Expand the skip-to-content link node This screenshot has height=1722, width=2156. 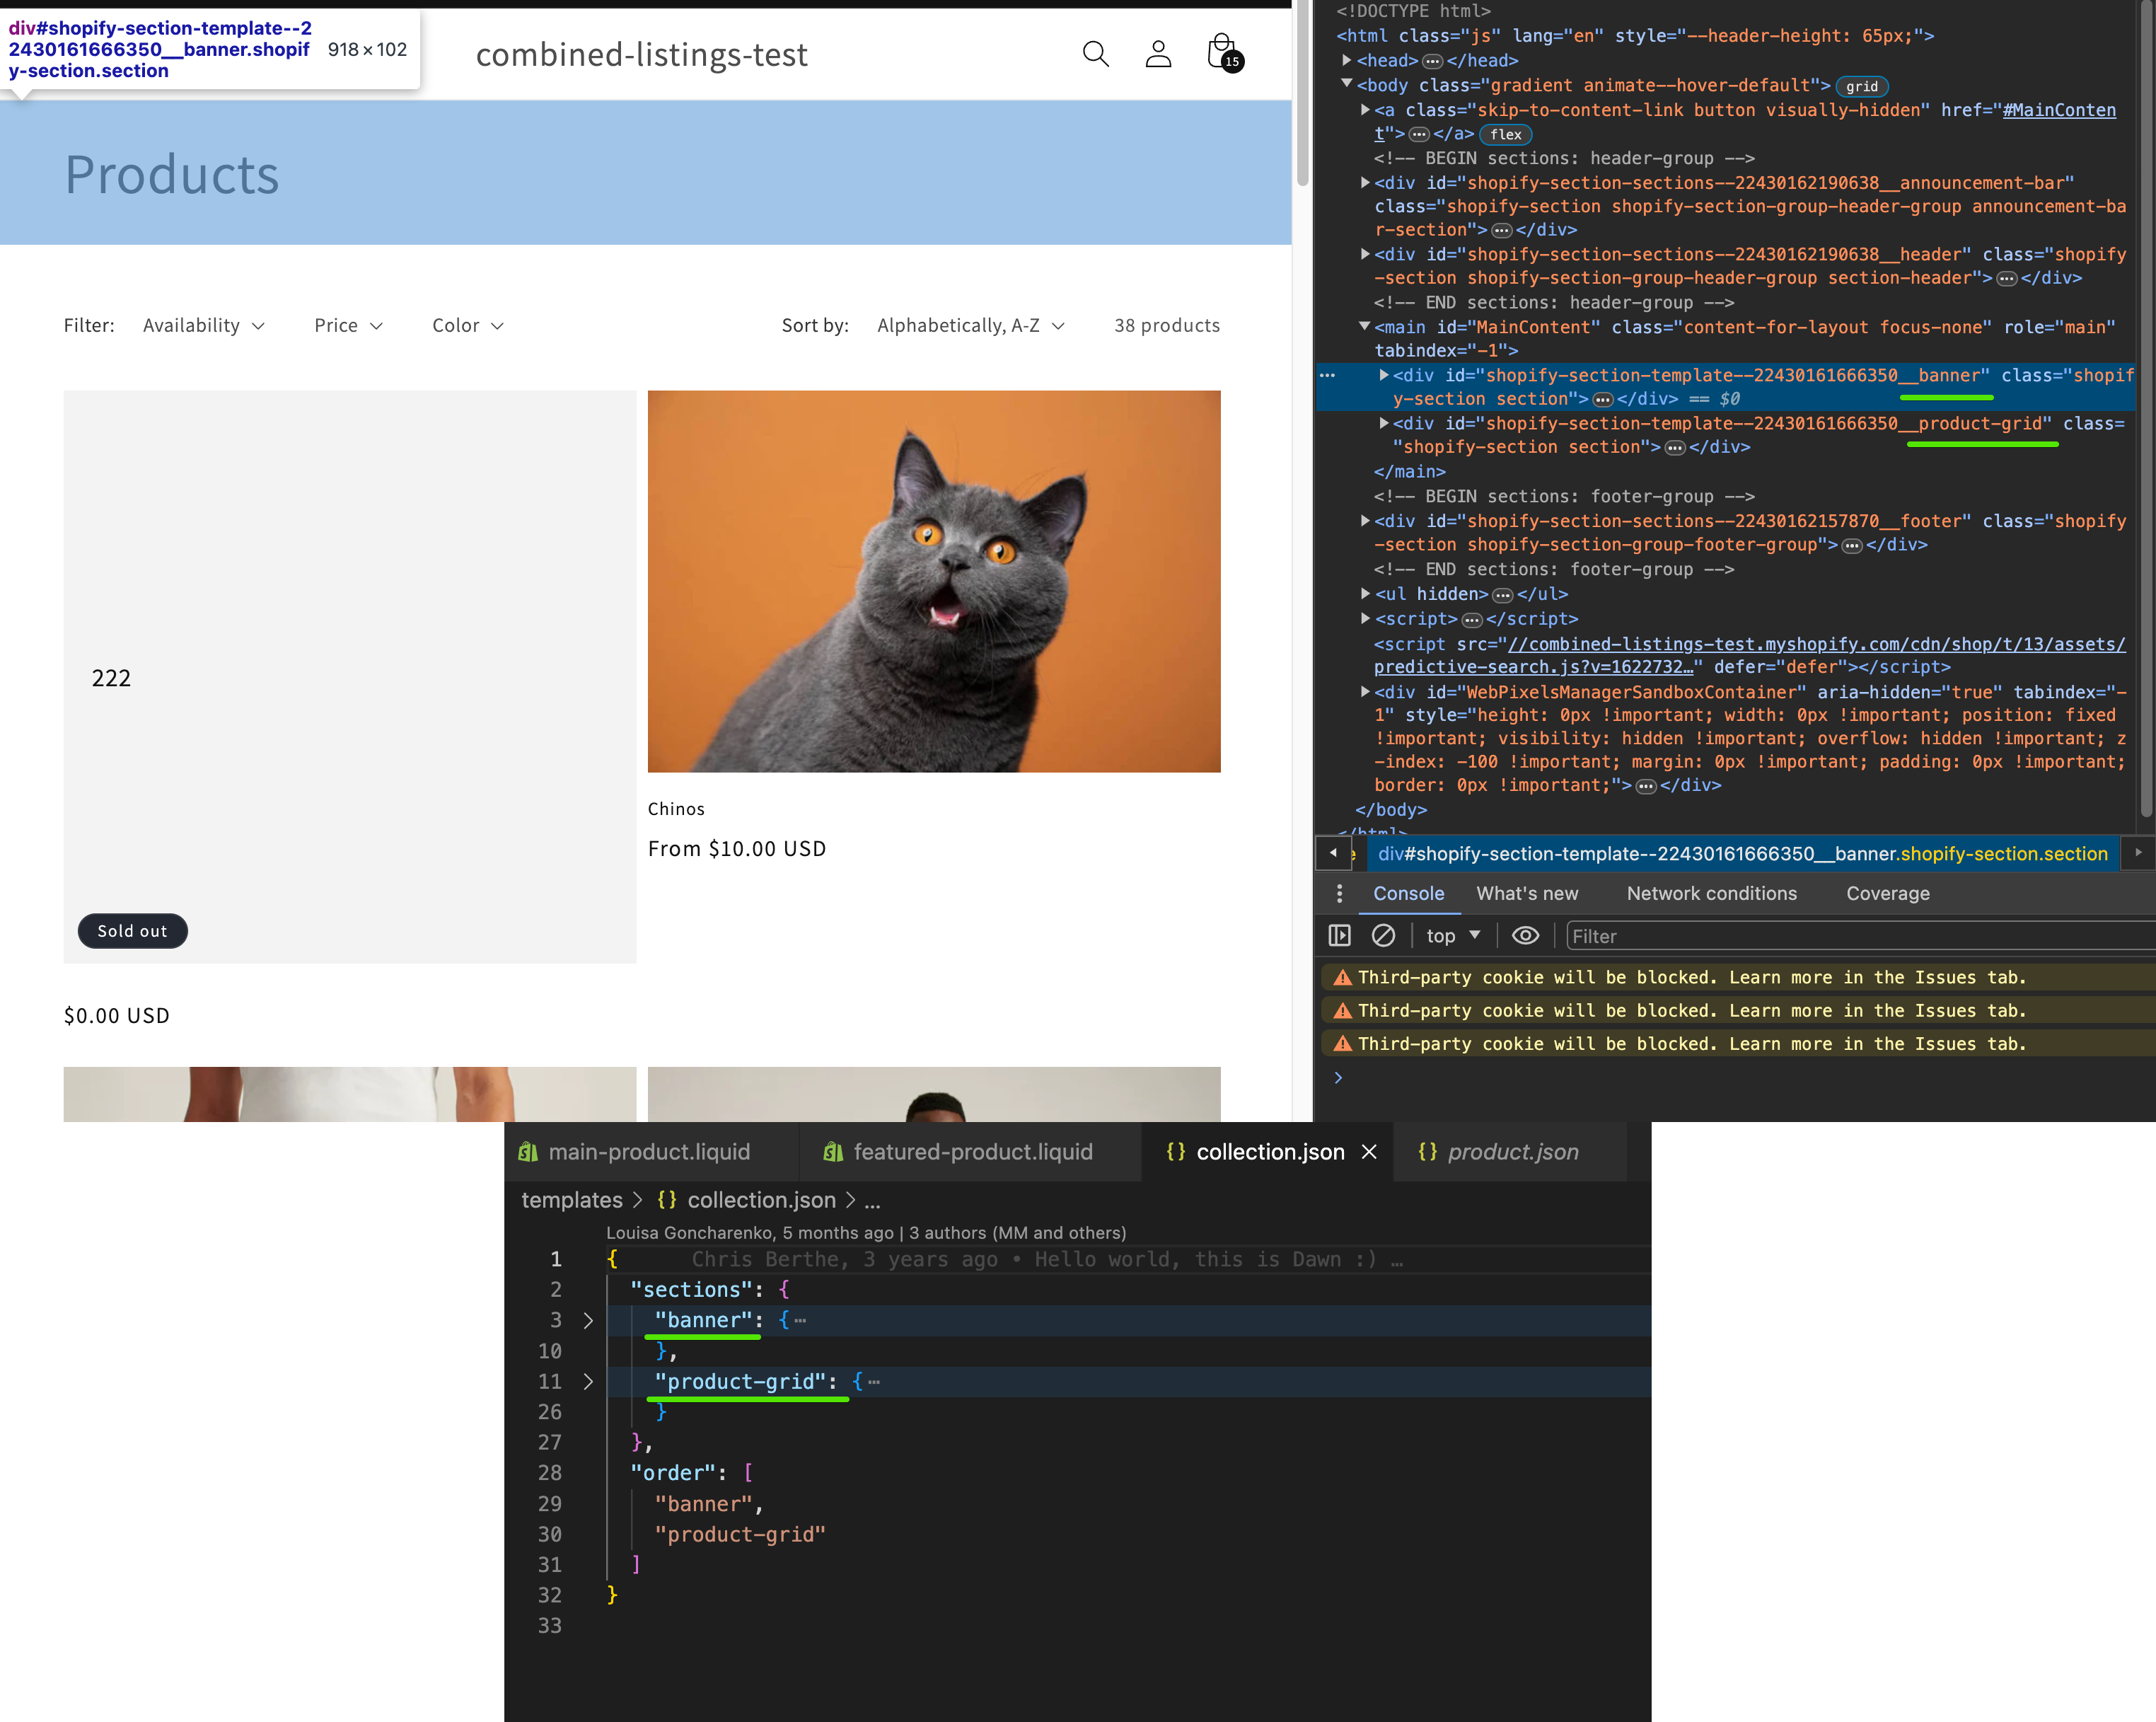[1365, 109]
